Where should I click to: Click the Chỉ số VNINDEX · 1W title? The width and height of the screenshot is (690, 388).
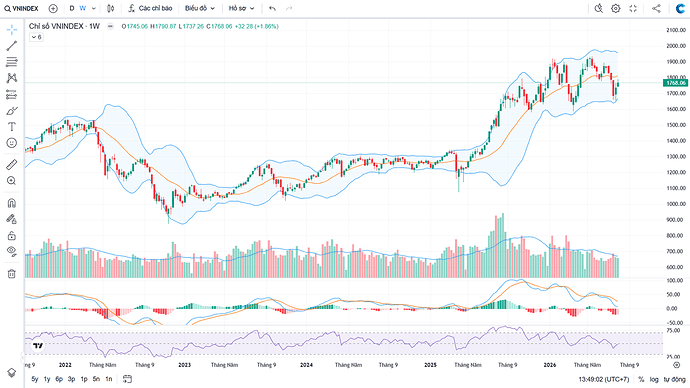(x=64, y=26)
